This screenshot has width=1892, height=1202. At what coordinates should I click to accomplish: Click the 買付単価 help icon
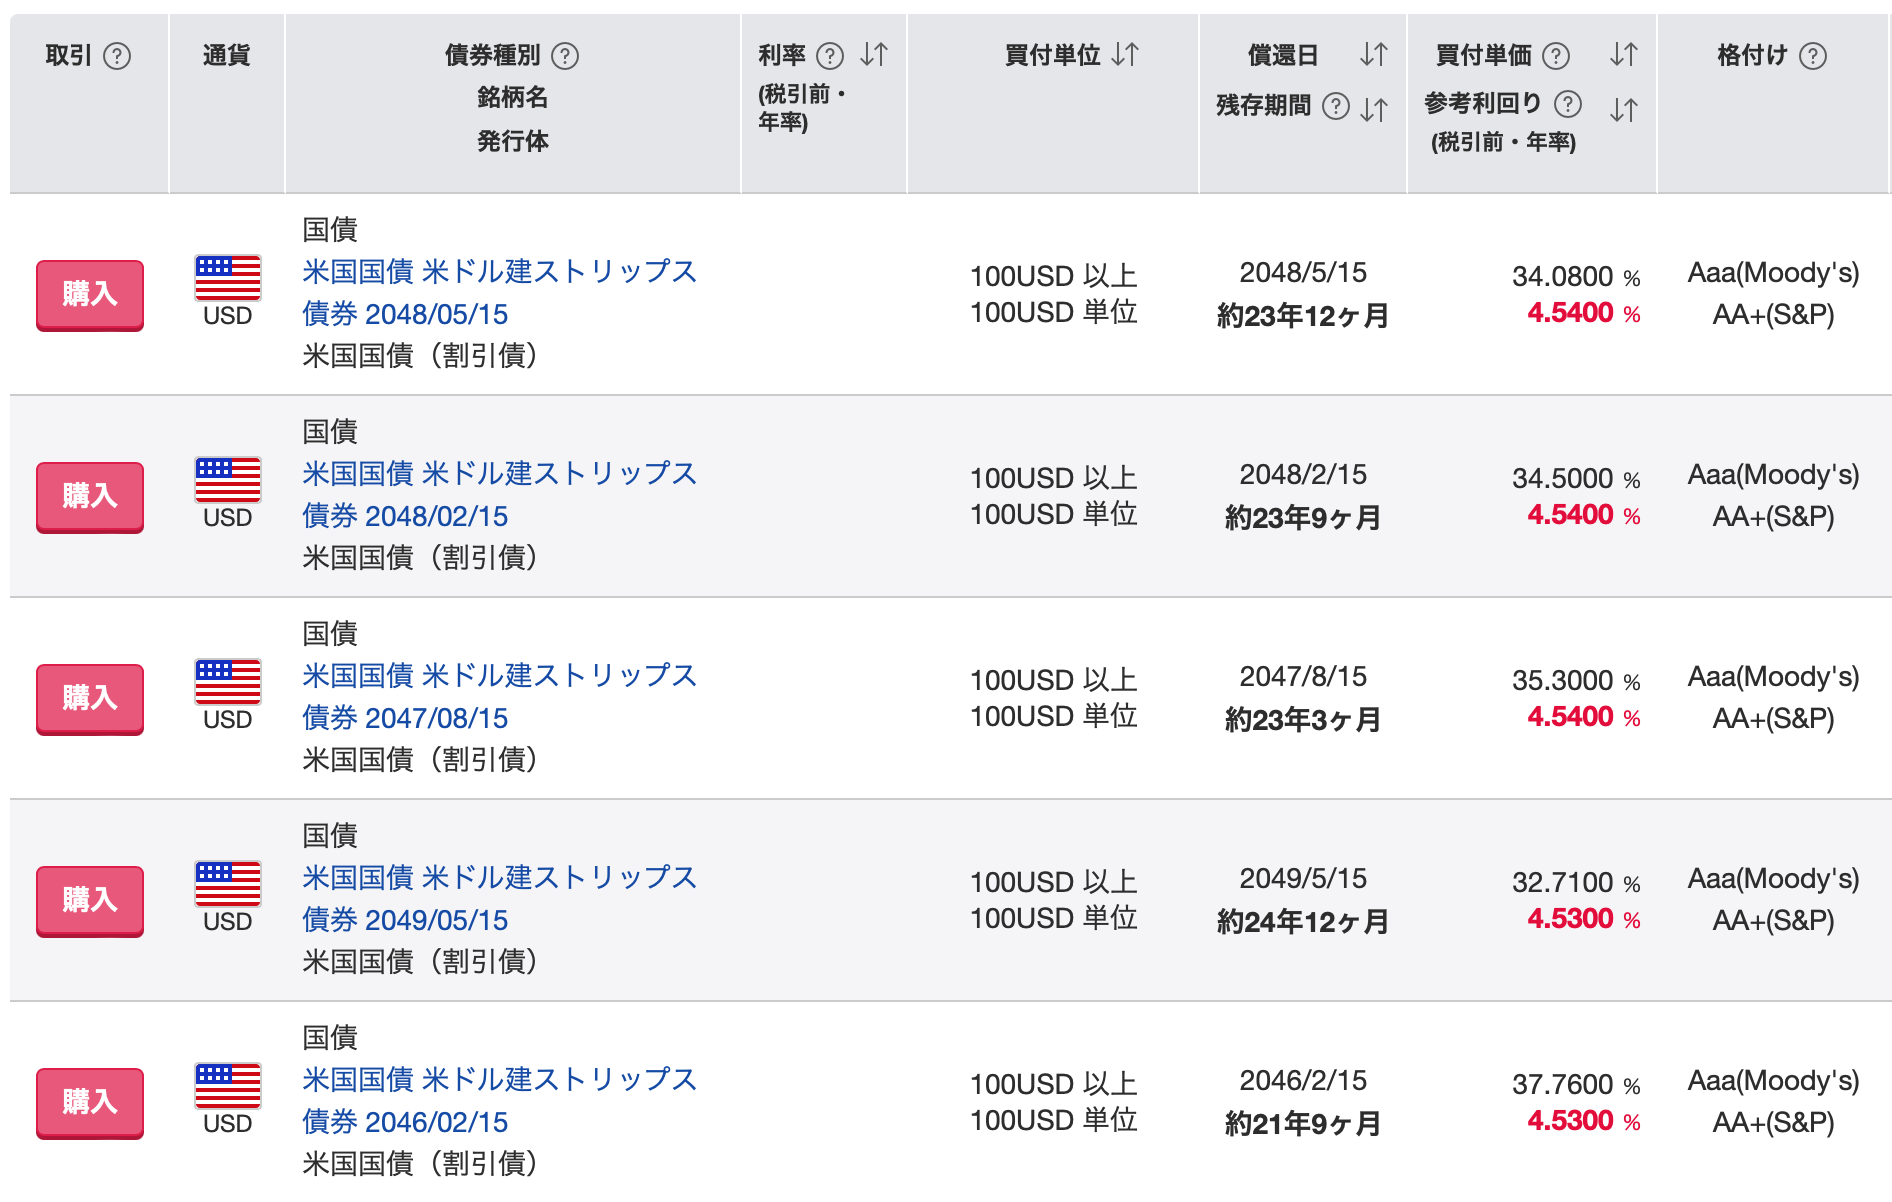pos(1556,56)
